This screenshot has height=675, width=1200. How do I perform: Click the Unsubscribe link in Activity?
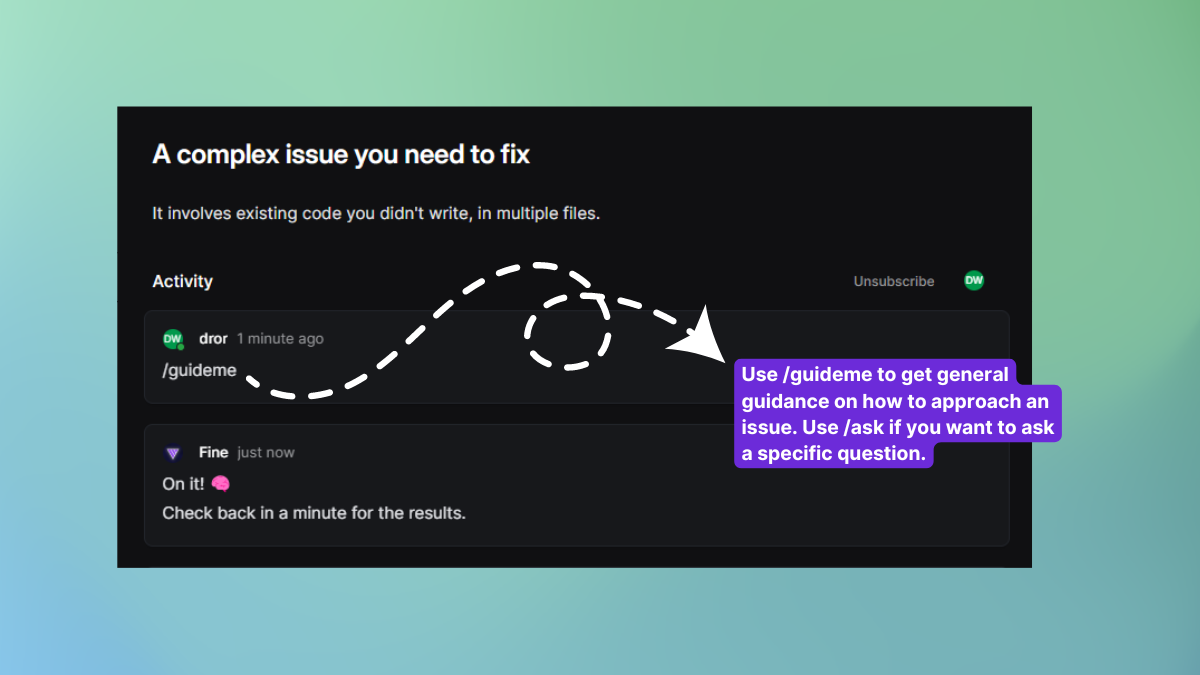point(893,281)
